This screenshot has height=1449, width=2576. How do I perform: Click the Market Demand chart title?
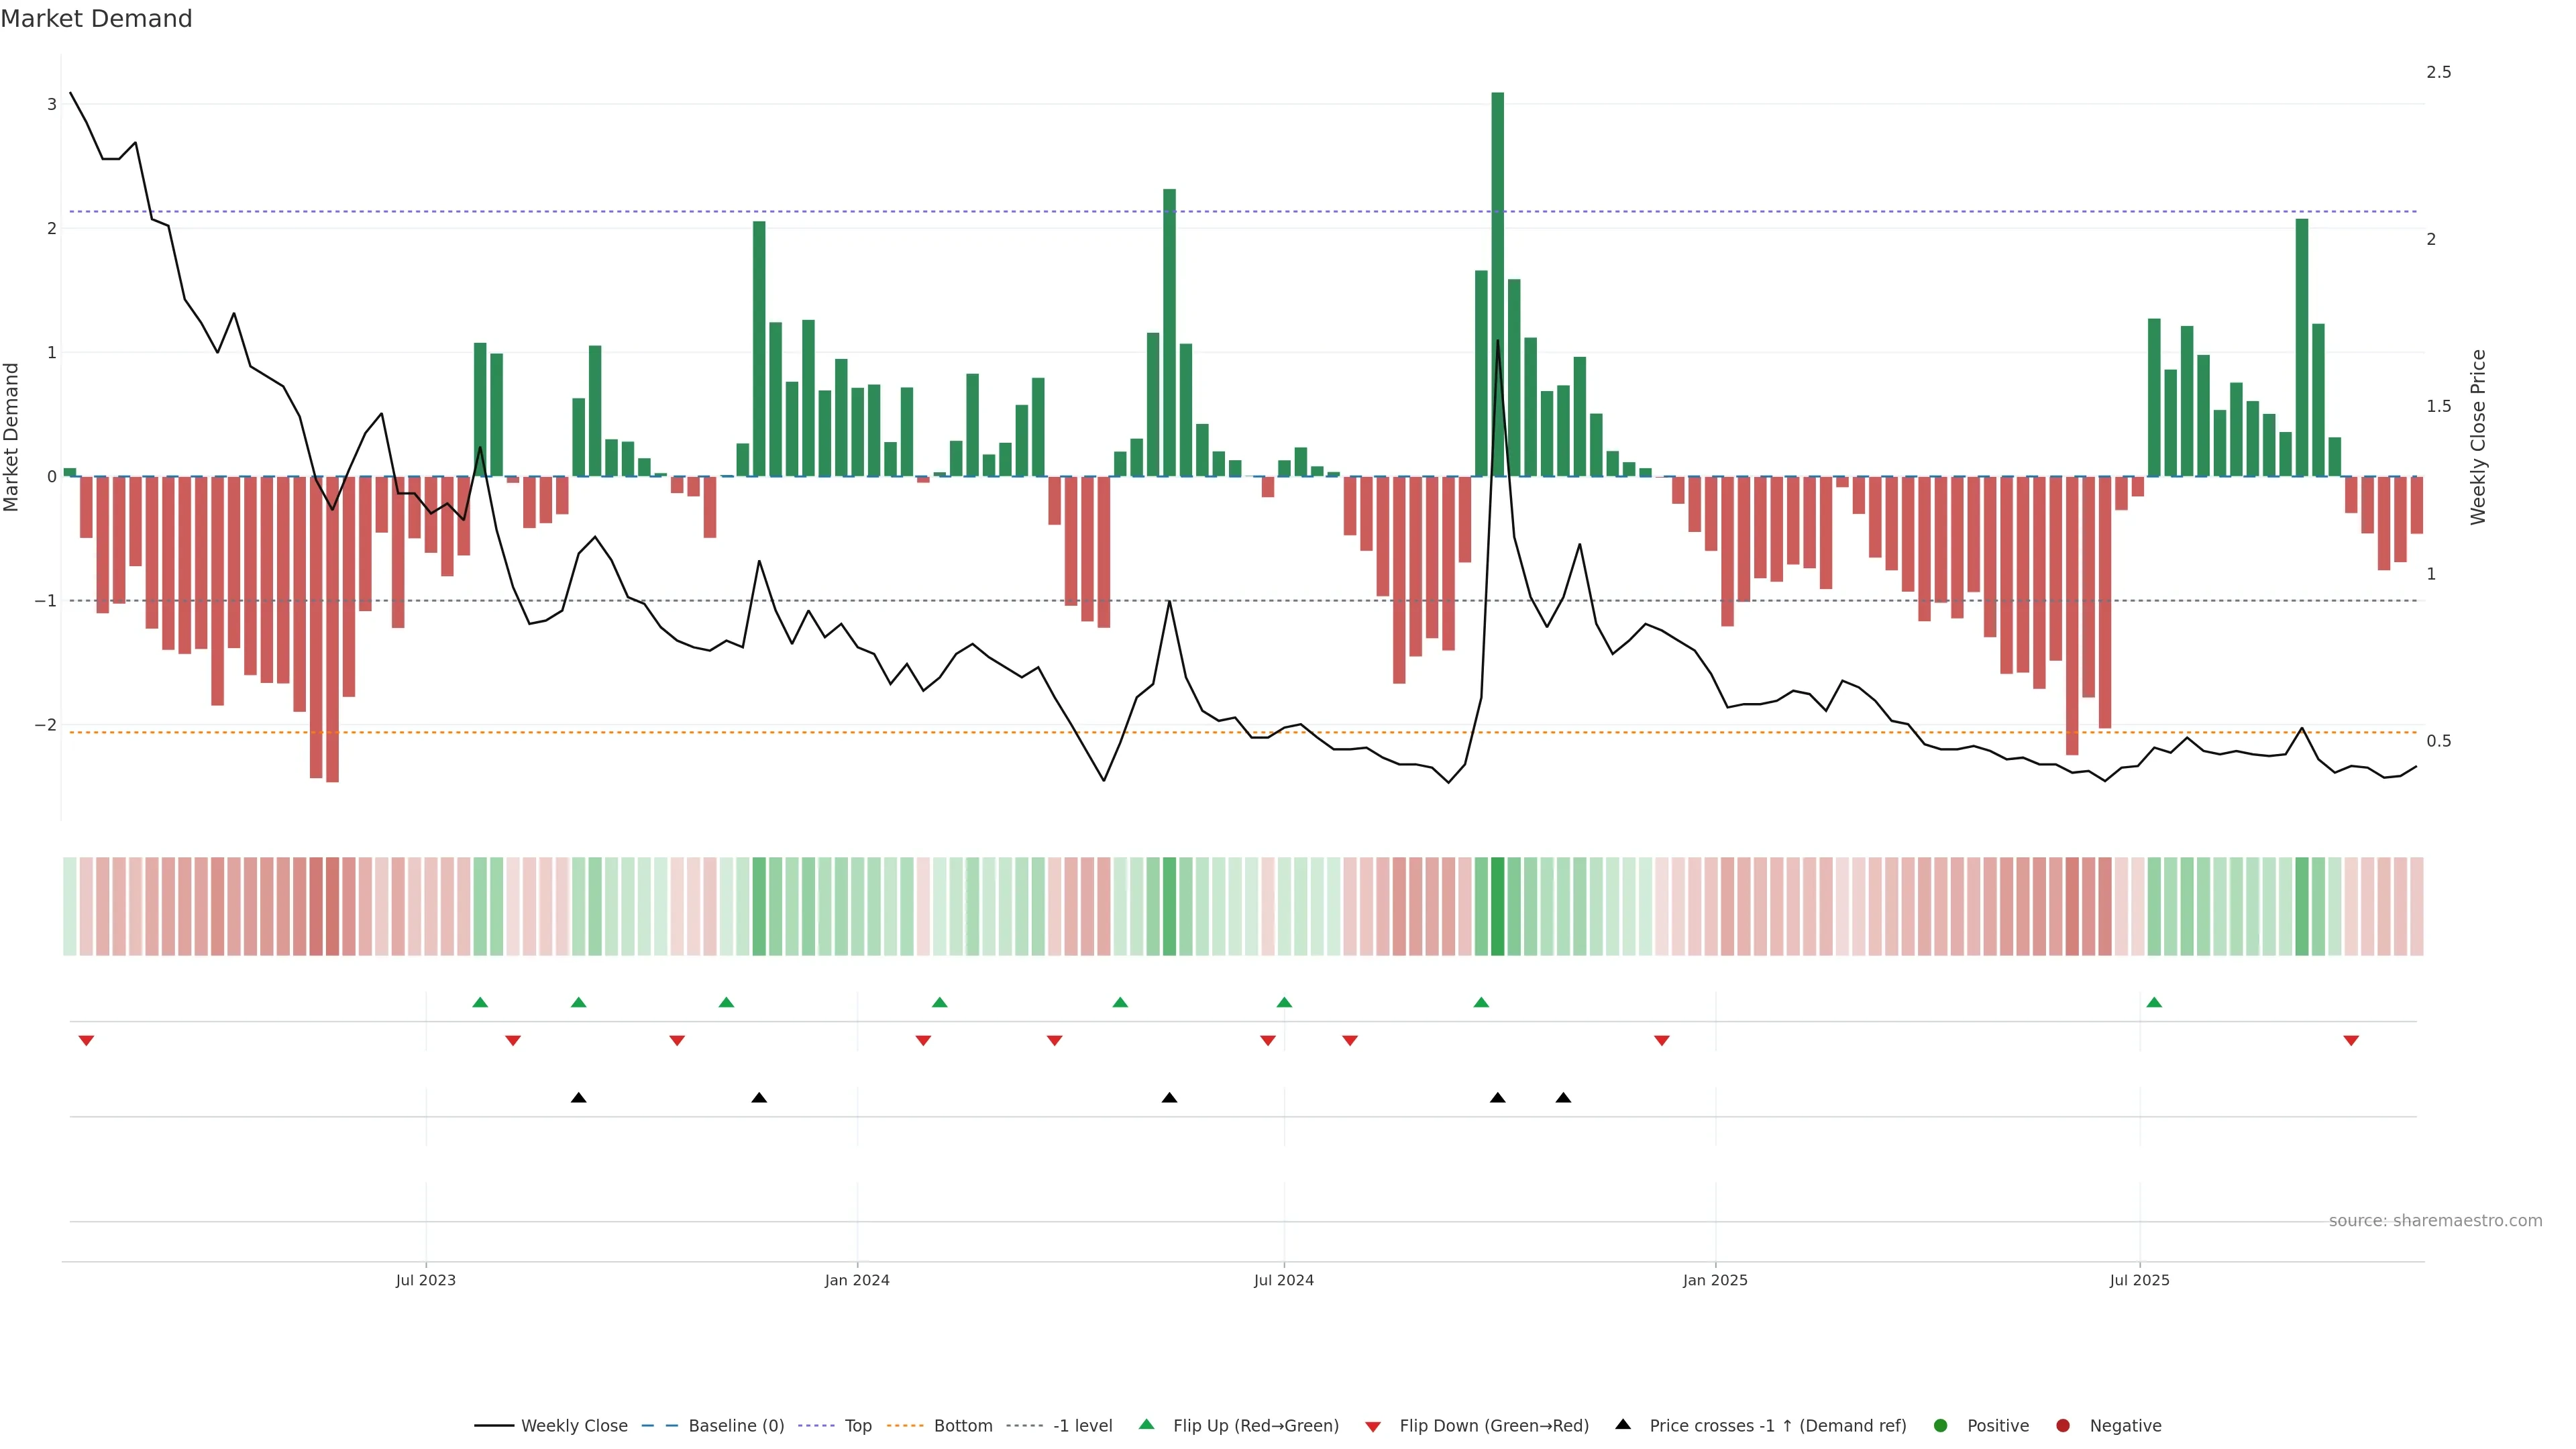tap(96, 19)
